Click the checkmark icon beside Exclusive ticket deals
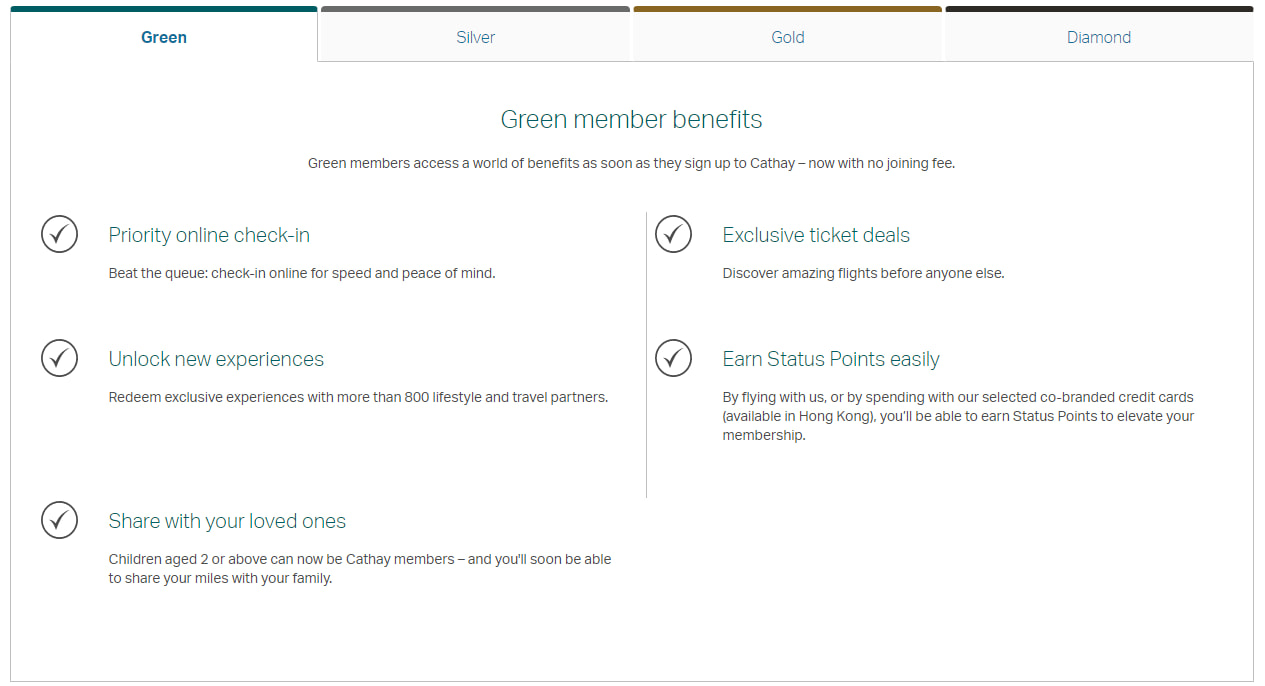This screenshot has width=1265, height=686. click(x=673, y=234)
